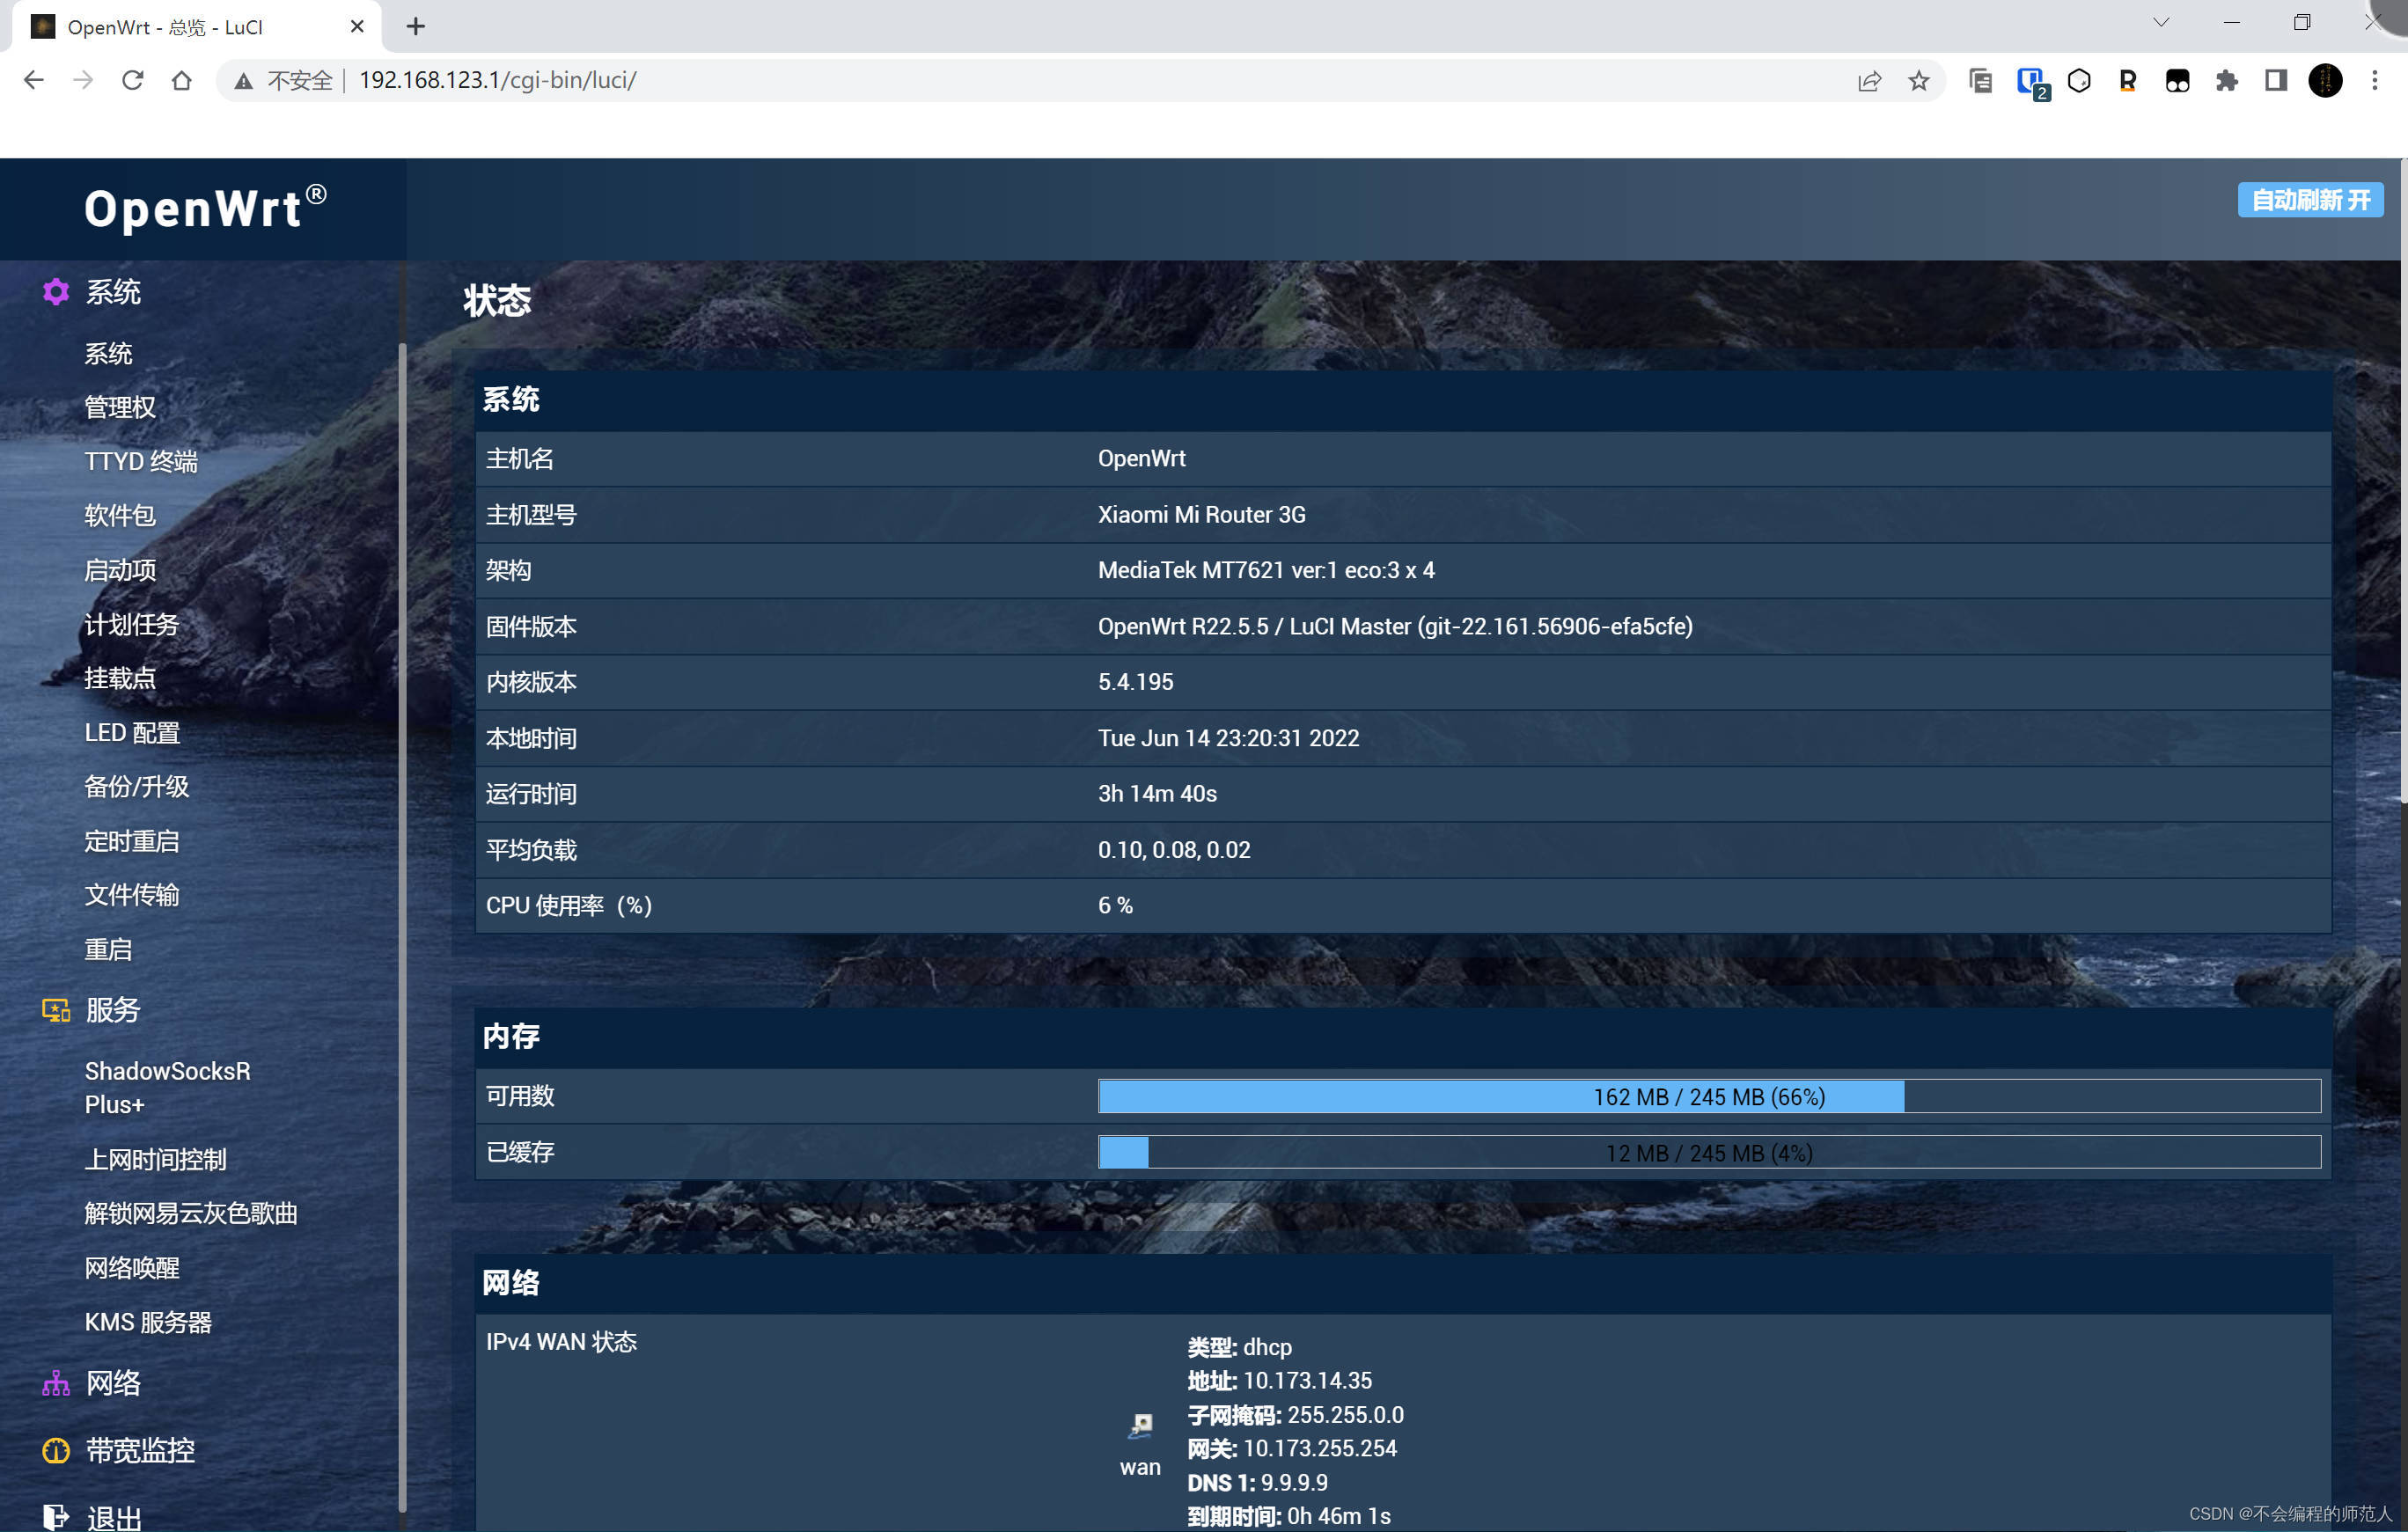Select the 备份/升级 menu item
This screenshot has height=1532, width=2408.
[137, 787]
